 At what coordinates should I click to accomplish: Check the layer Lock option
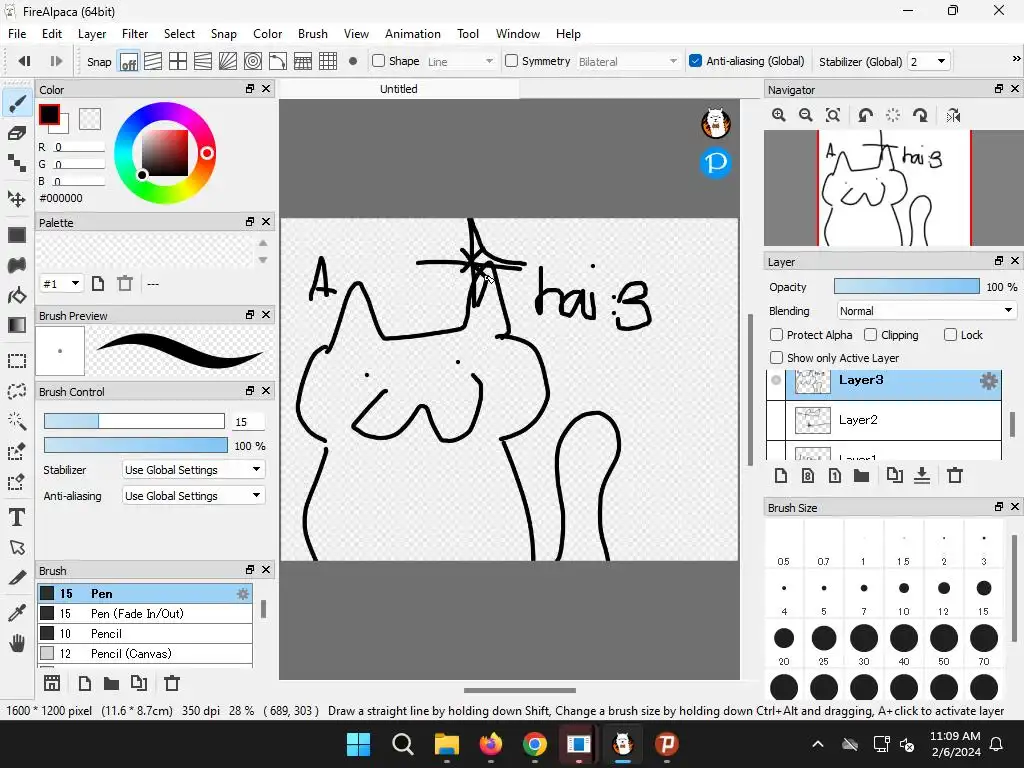coord(951,335)
